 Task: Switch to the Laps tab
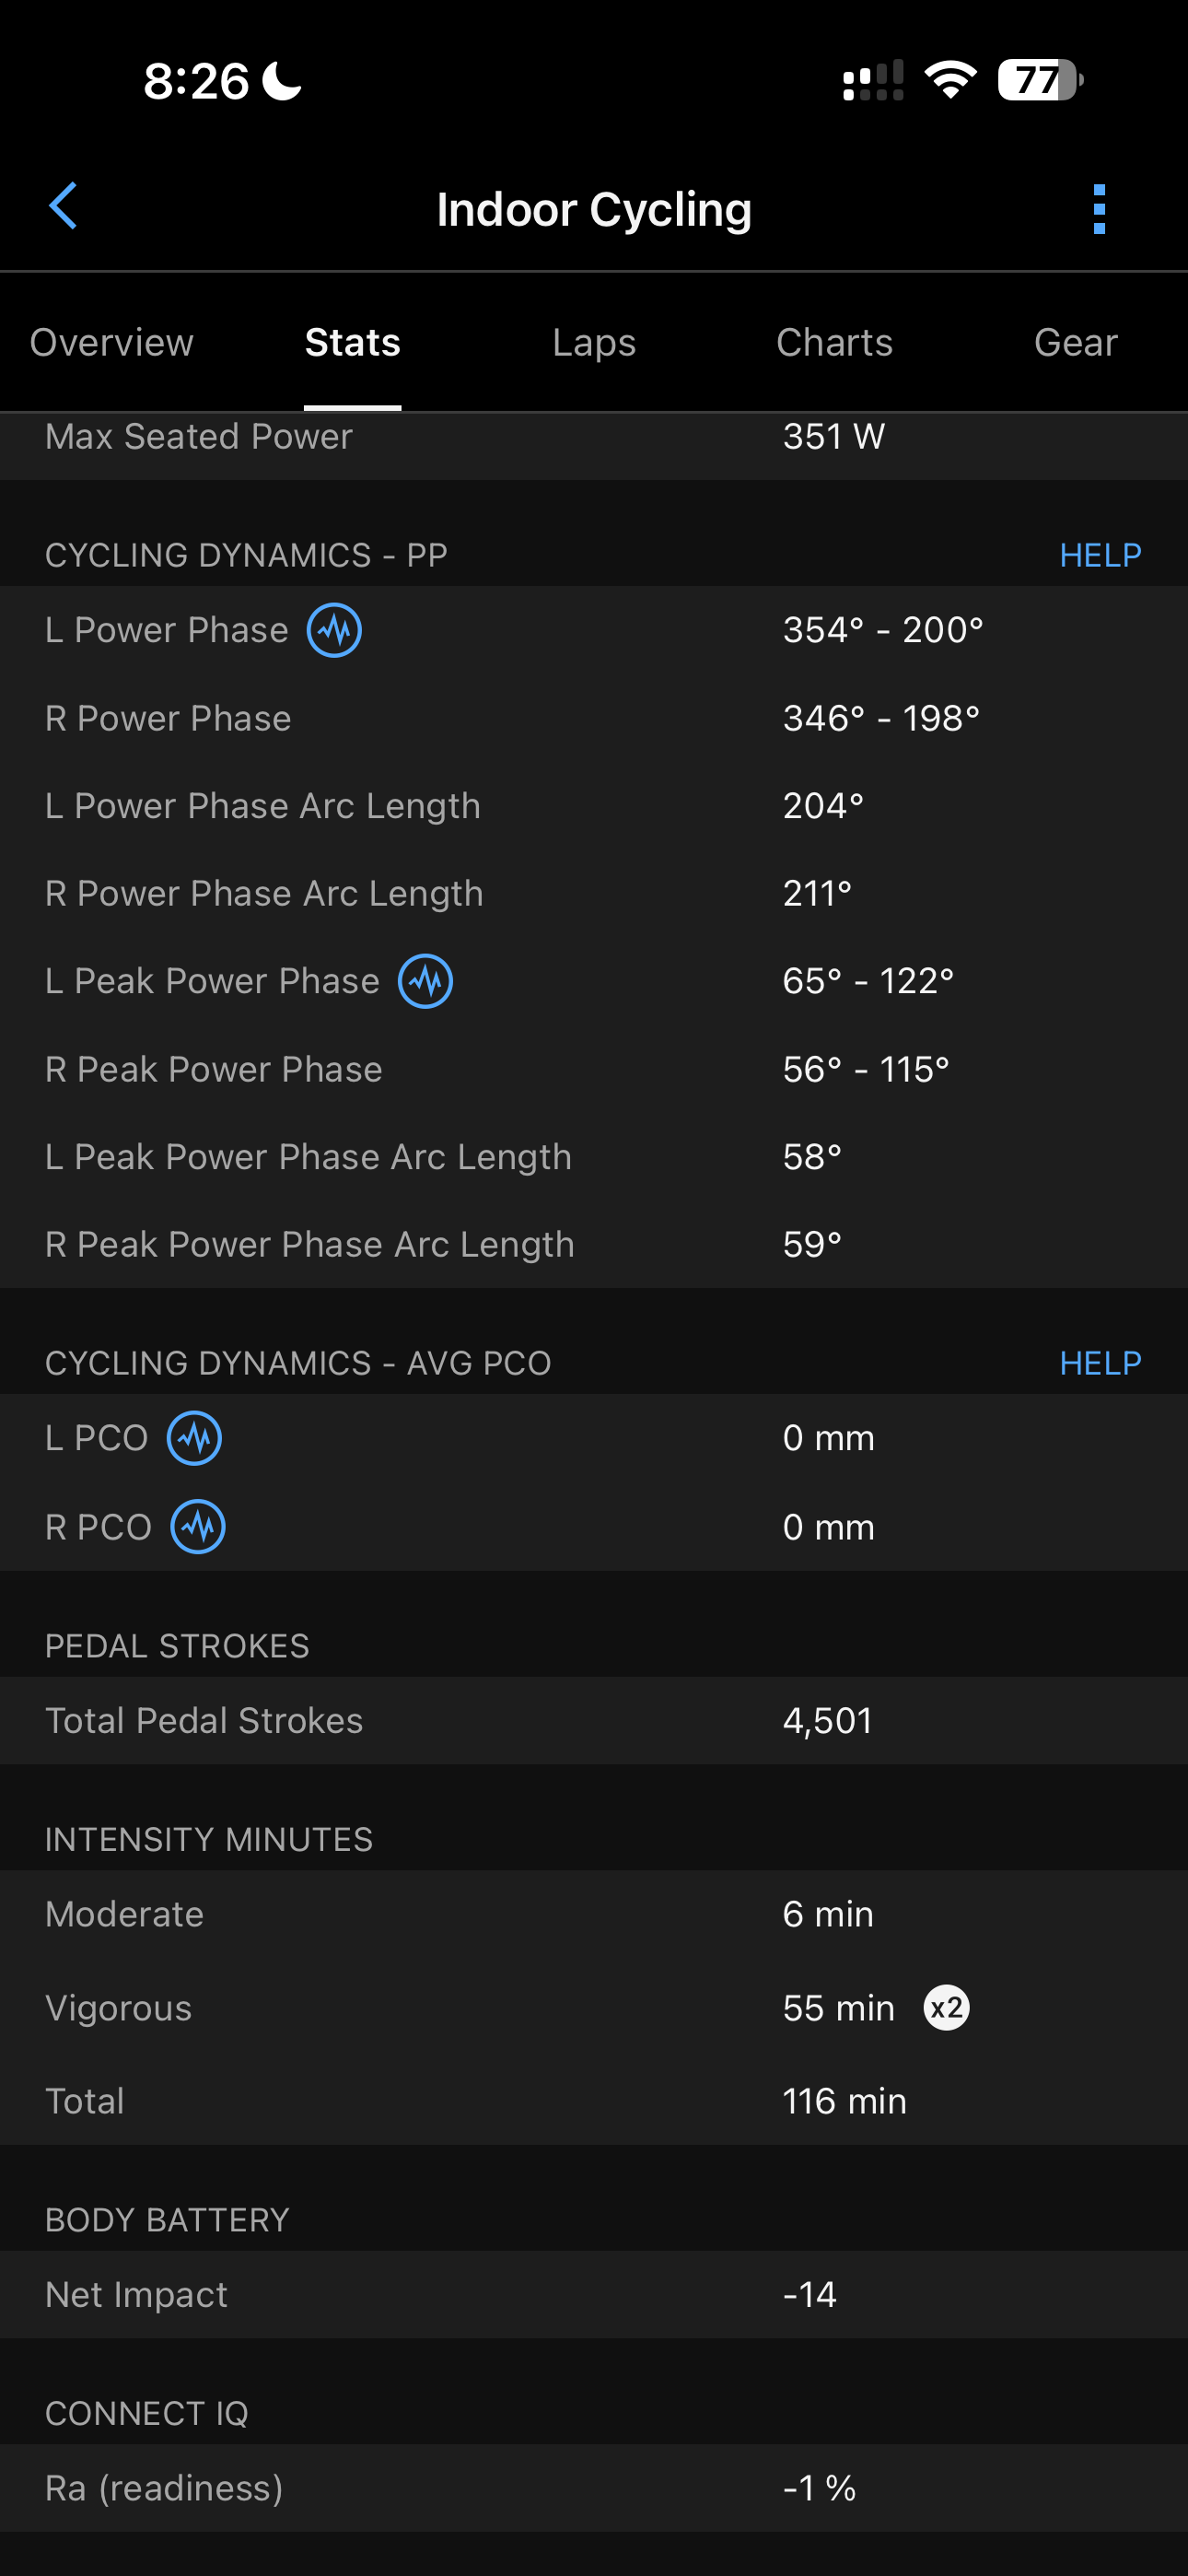pyautogui.click(x=594, y=343)
